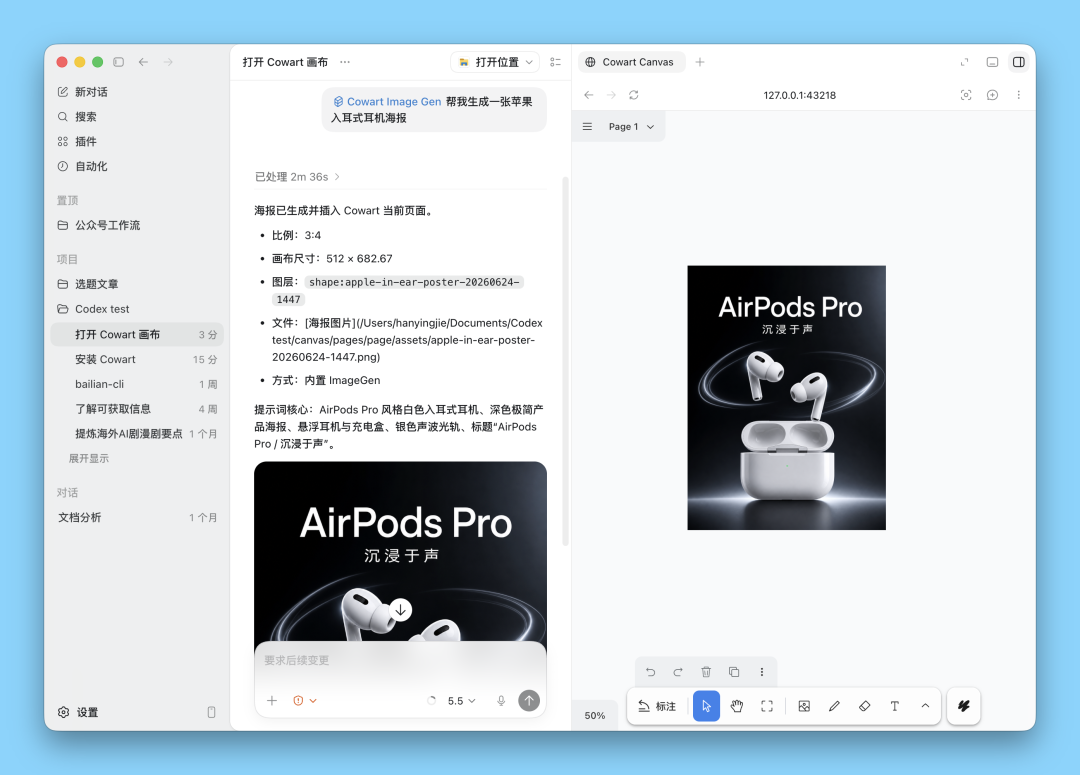Click the 127.0.0.1:43218 address bar

pyautogui.click(x=799, y=95)
